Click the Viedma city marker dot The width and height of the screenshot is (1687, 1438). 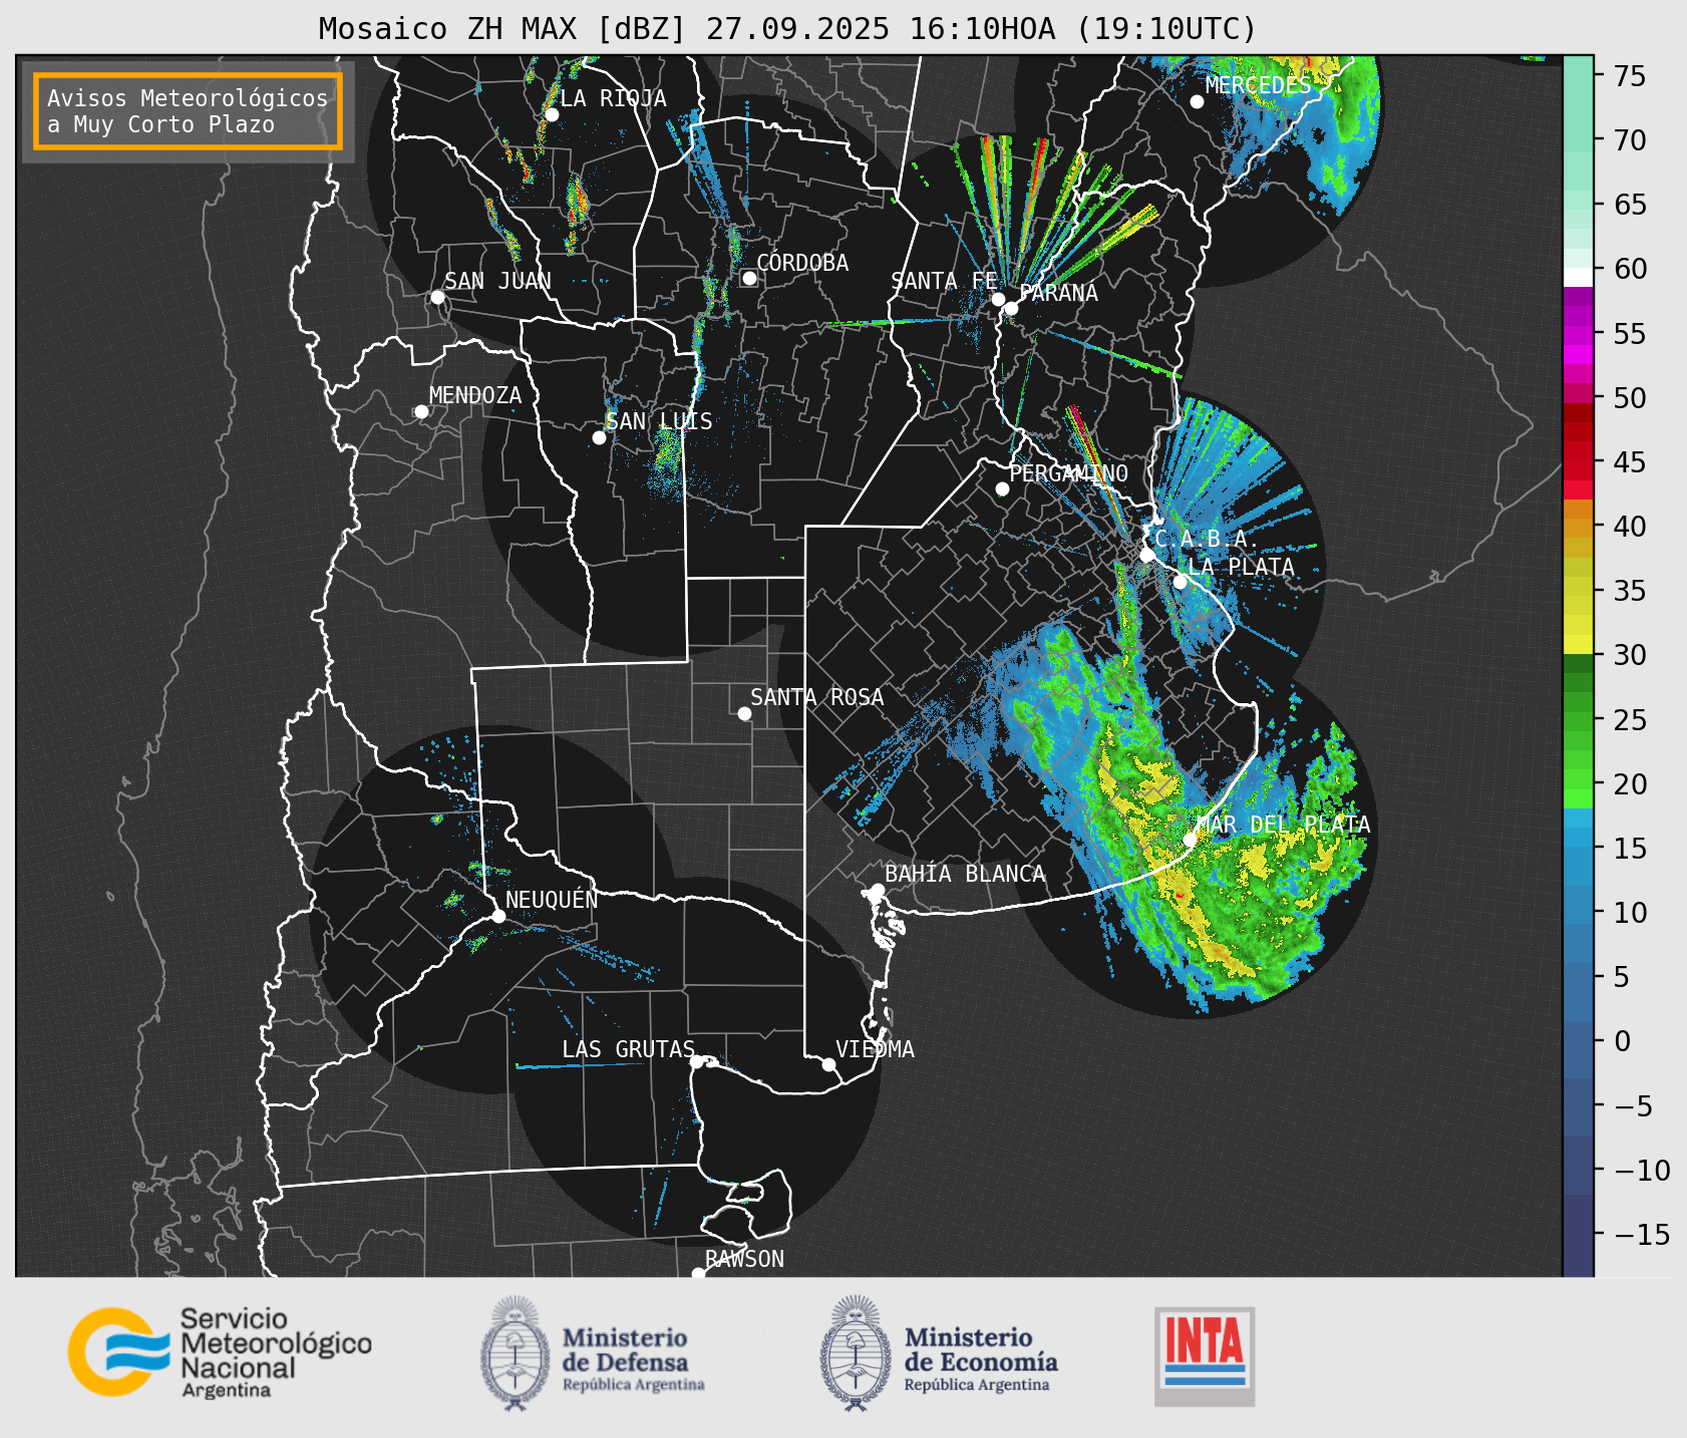pyautogui.click(x=829, y=1064)
